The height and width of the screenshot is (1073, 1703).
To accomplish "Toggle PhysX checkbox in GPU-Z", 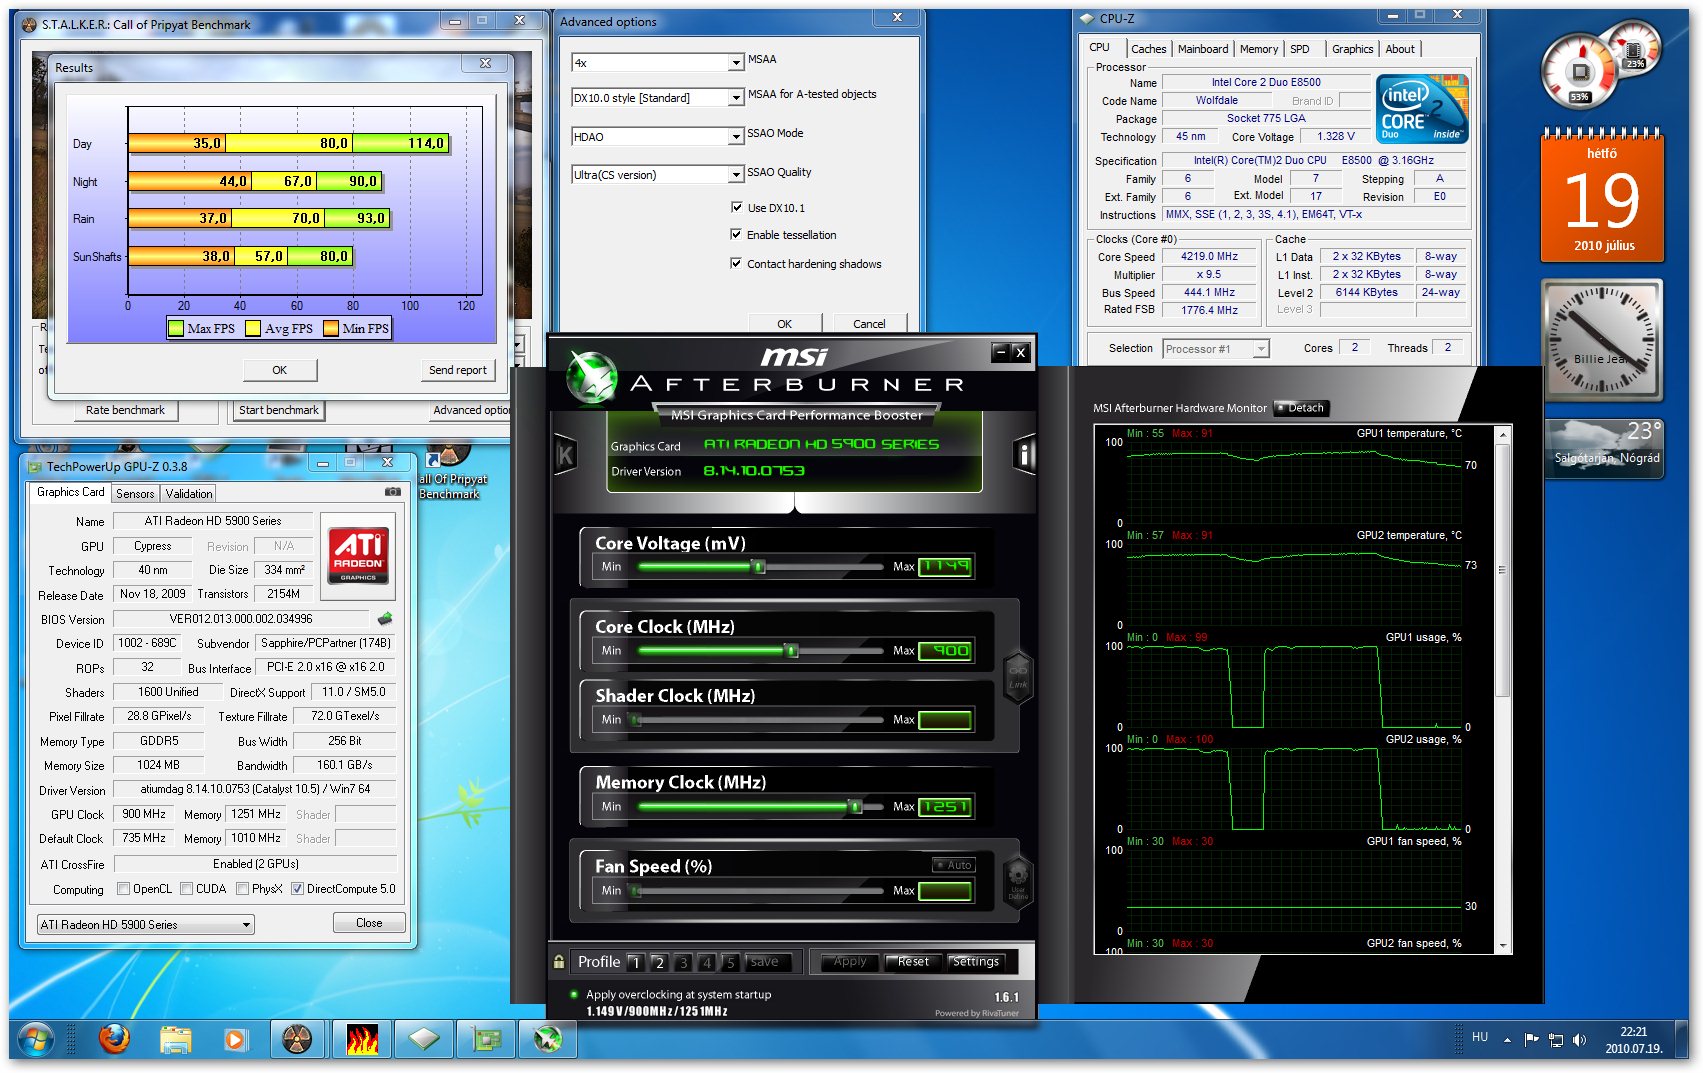I will tap(243, 888).
